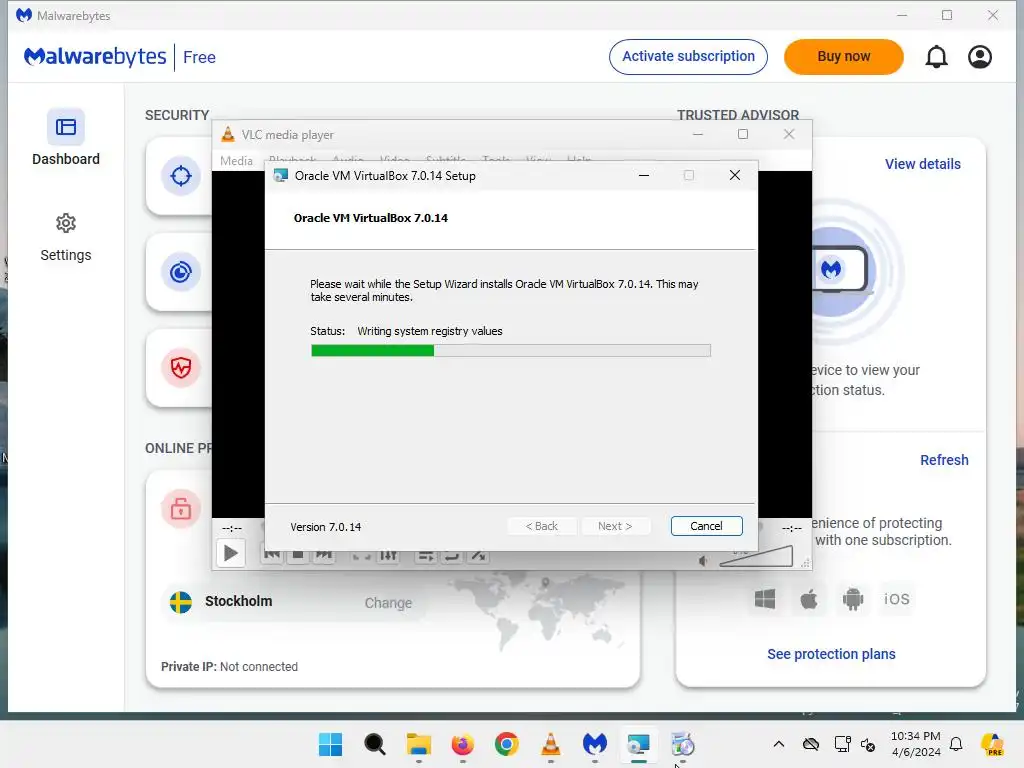This screenshot has width=1024, height=768.
Task: Close the VirtualBox Setup dialog
Action: pos(735,175)
